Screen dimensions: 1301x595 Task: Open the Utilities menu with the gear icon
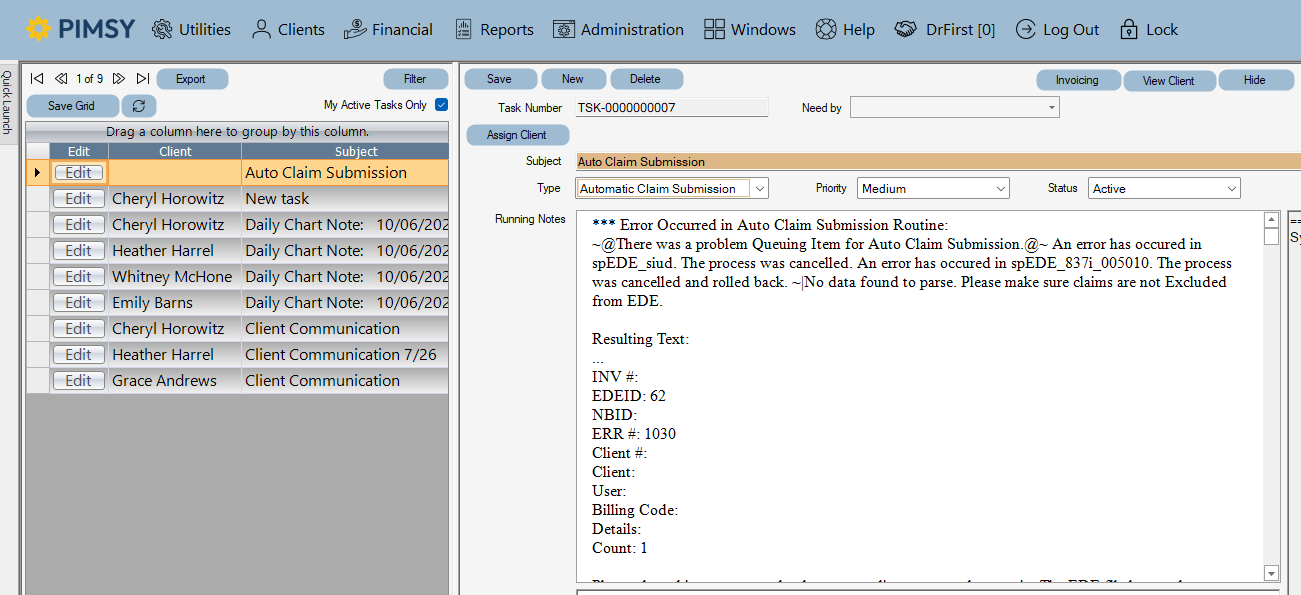click(x=191, y=29)
